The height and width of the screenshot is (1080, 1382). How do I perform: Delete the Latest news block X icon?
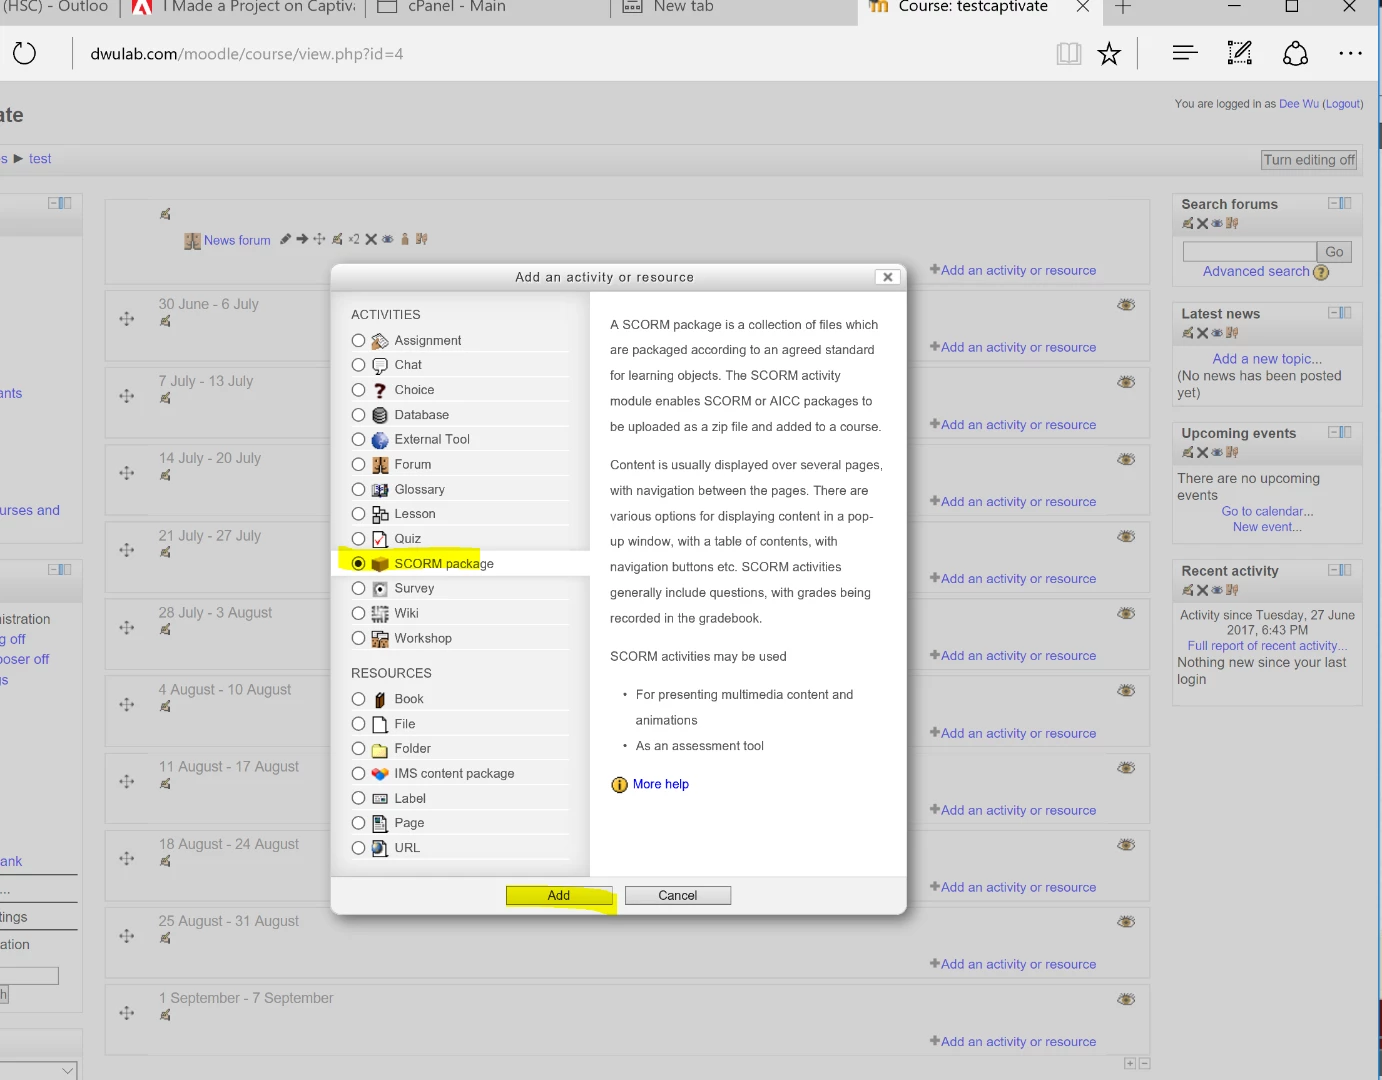click(x=1202, y=333)
